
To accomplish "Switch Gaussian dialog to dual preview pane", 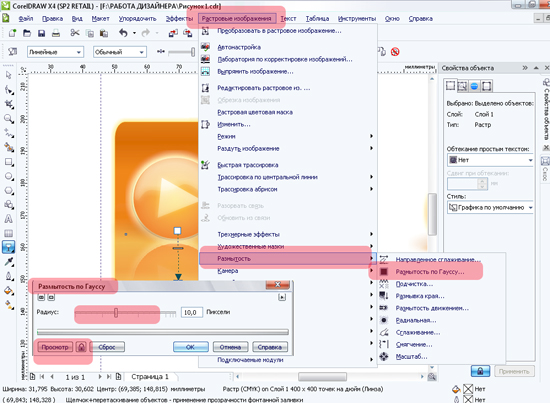I will [41, 297].
